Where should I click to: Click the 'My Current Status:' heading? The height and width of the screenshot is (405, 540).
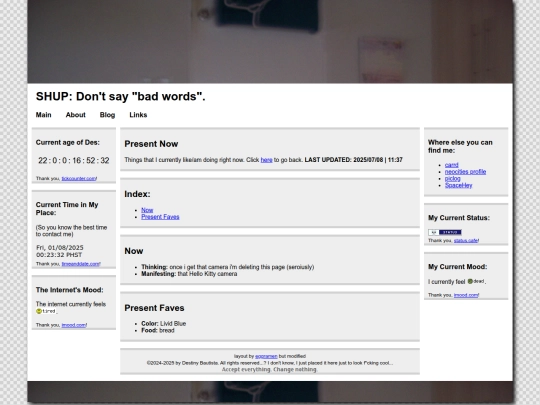459,218
